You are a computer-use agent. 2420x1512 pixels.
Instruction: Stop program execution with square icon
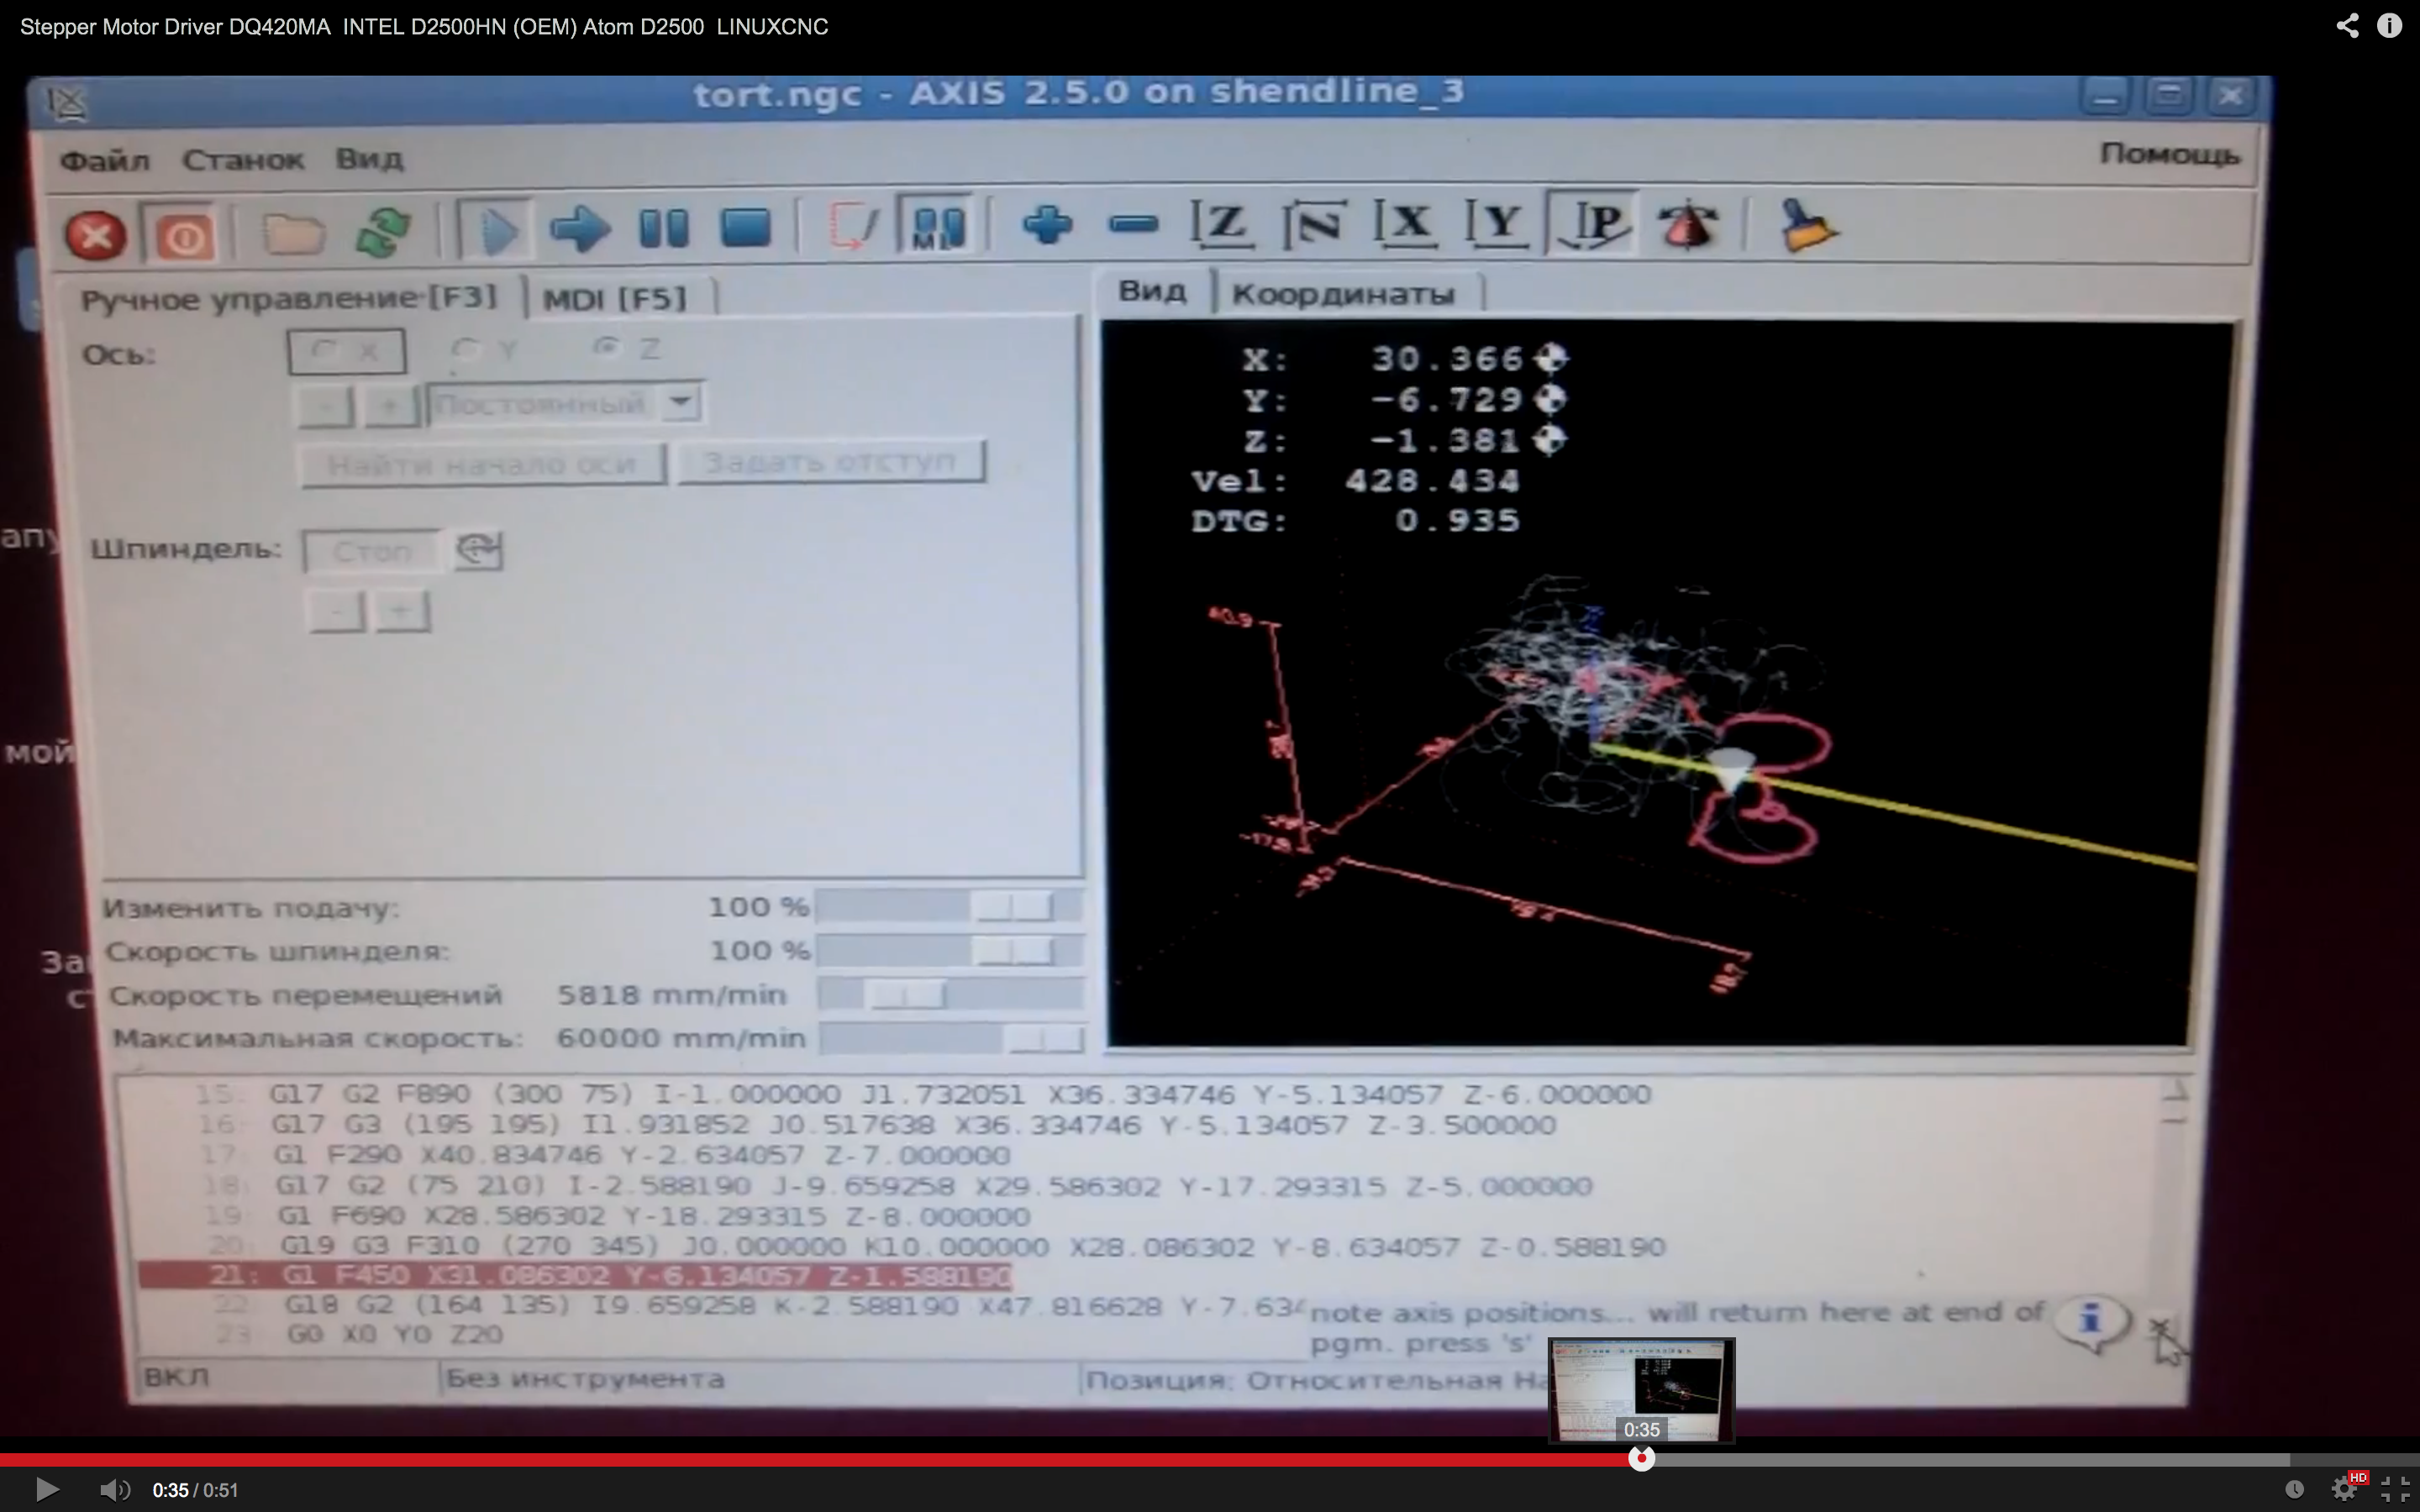point(746,228)
